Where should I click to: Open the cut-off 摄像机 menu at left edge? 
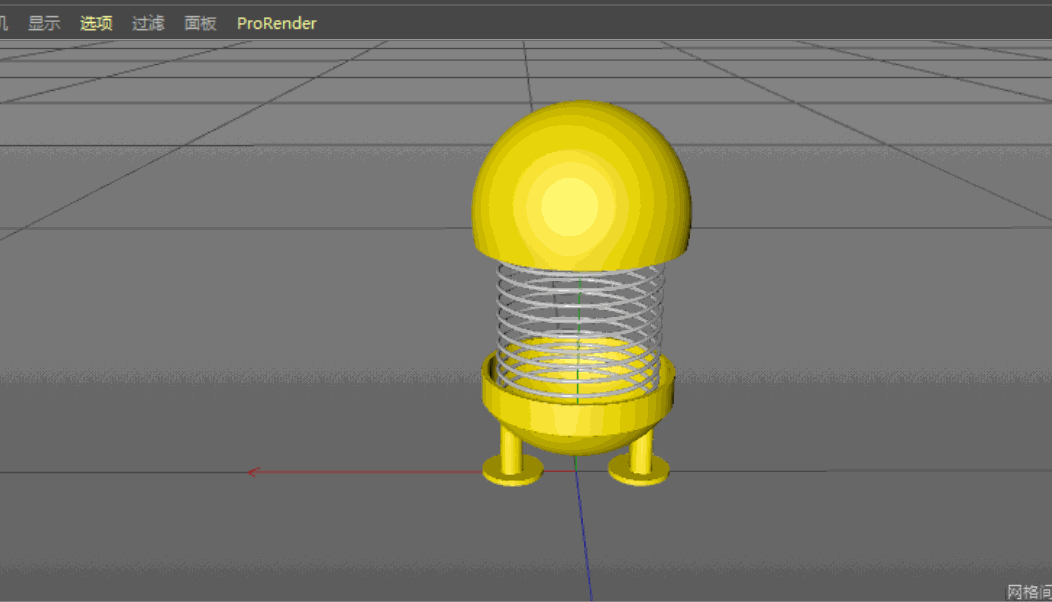[4, 23]
